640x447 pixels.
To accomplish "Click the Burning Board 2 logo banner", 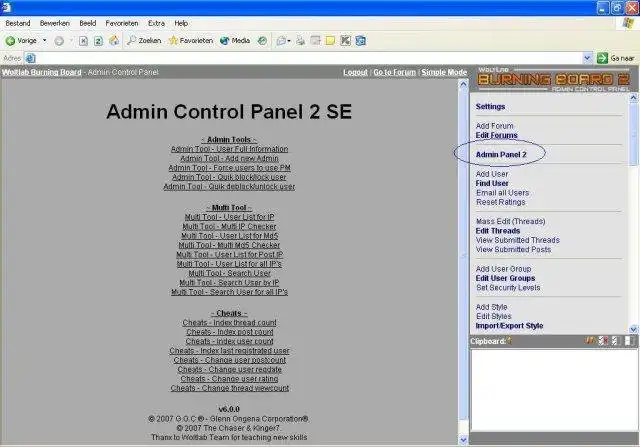I will (x=553, y=80).
